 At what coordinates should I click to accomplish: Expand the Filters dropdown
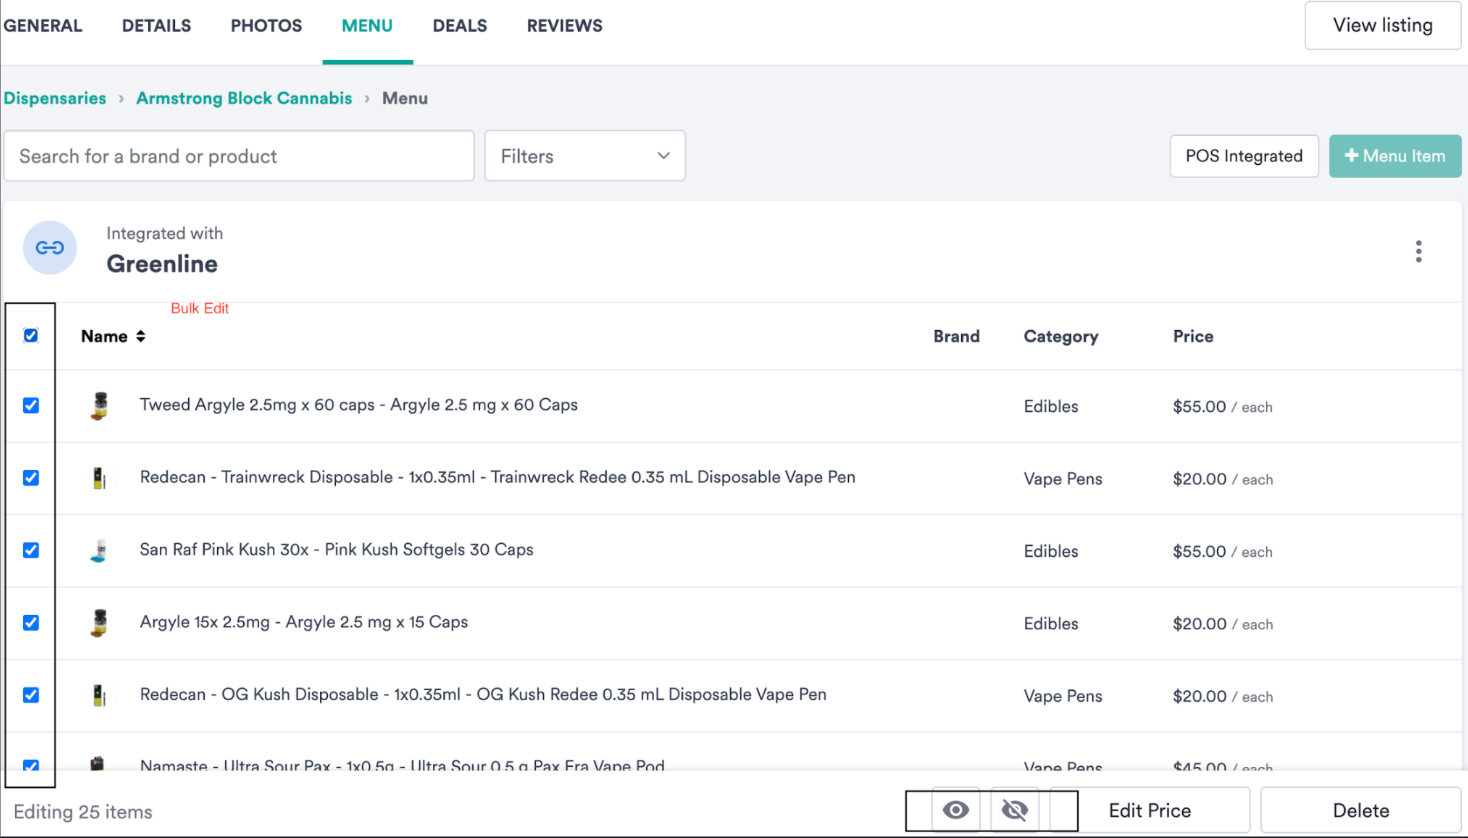coord(584,156)
